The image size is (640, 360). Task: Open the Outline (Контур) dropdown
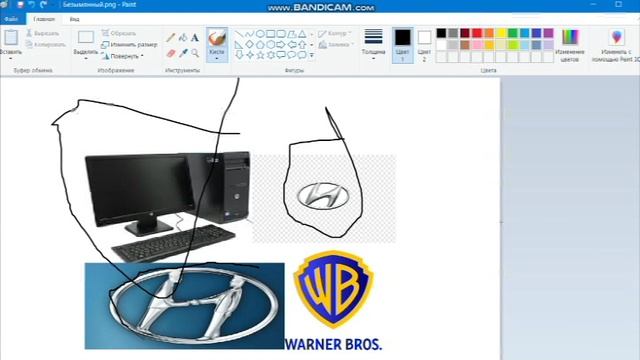[335, 33]
